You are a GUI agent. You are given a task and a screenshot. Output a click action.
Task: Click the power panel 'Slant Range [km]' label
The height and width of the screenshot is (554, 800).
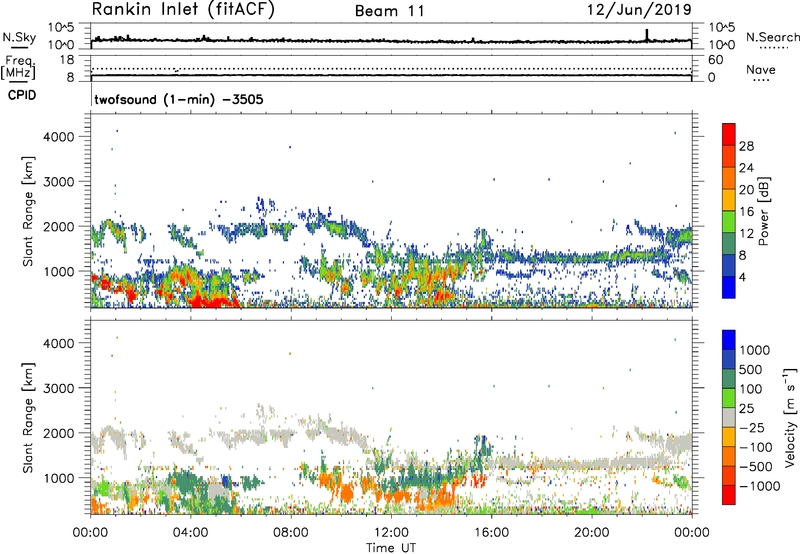[x=28, y=211]
